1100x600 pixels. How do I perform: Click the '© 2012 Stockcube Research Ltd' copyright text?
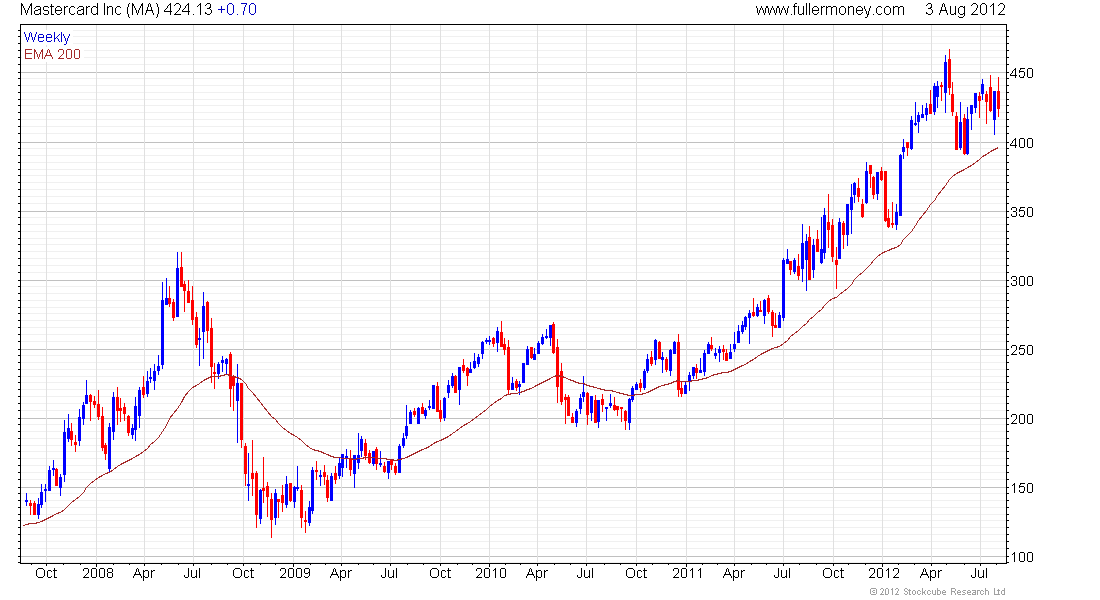point(937,592)
